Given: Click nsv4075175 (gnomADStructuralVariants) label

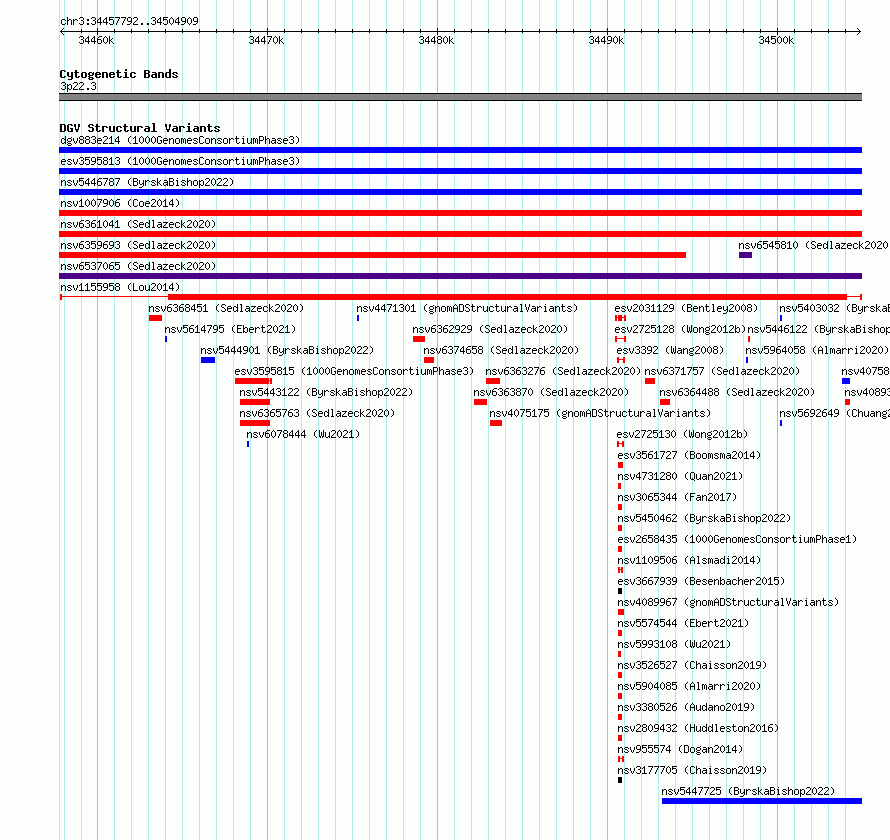Looking at the screenshot, I should pyautogui.click(x=600, y=413).
